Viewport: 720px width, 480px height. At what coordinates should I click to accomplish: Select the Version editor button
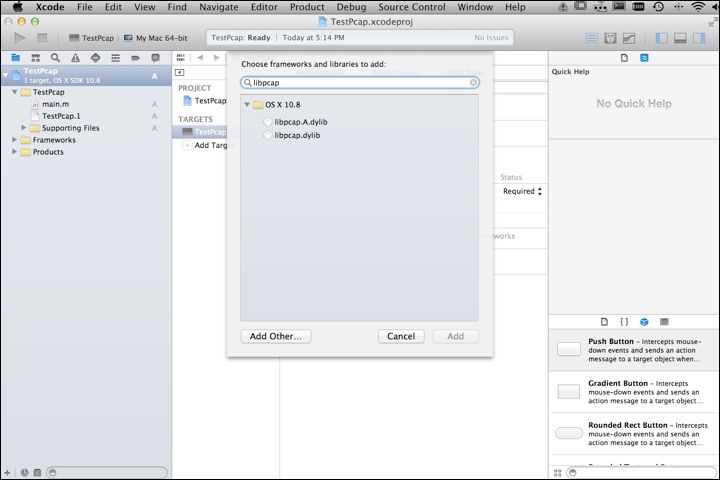click(x=629, y=38)
